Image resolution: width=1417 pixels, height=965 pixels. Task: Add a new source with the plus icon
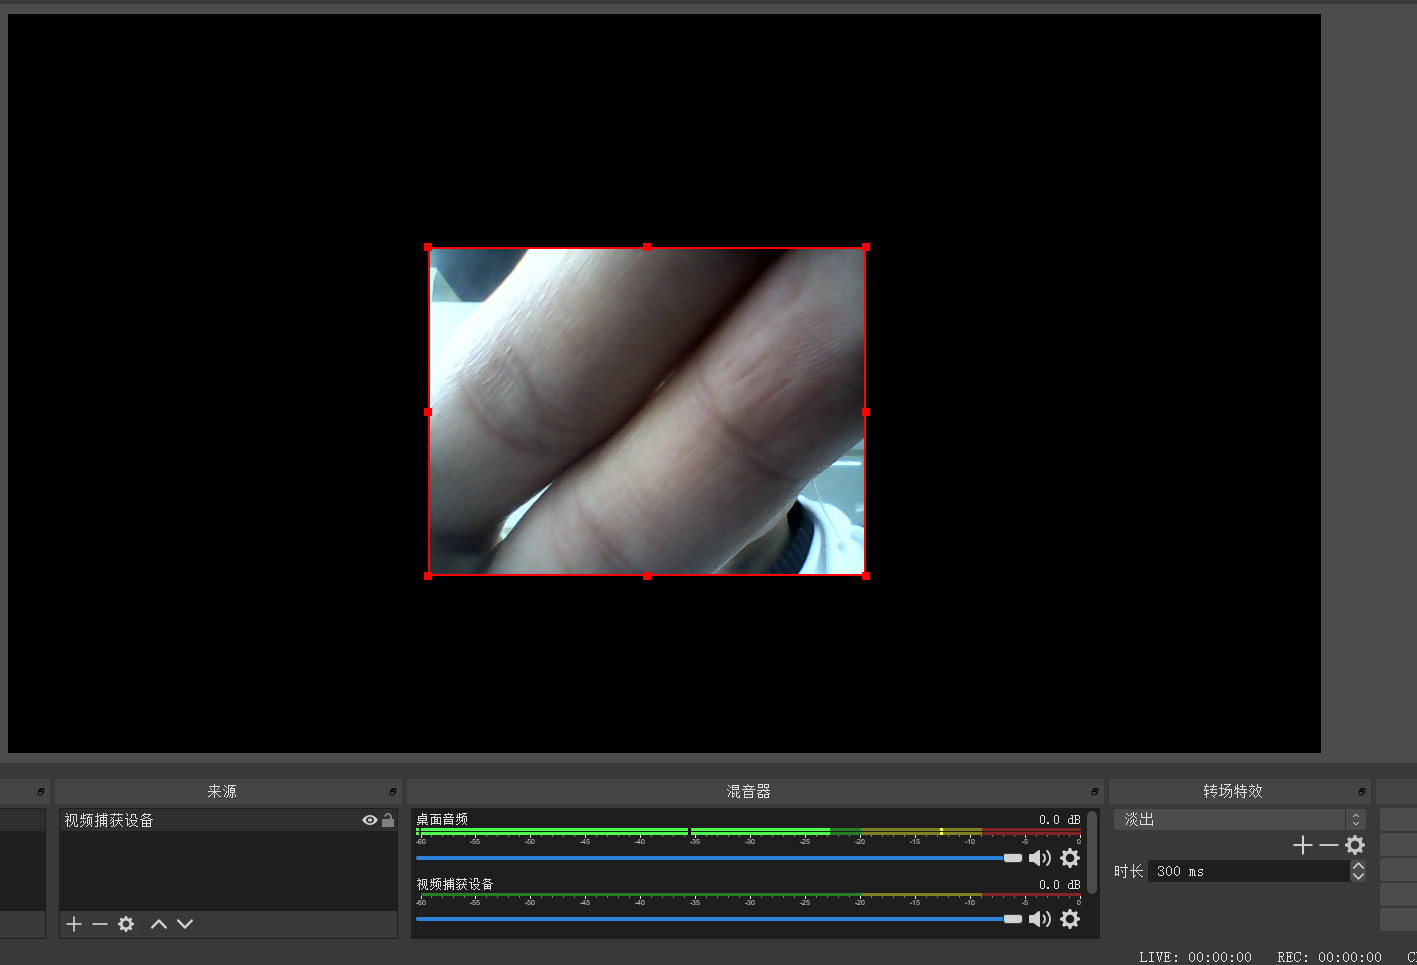click(74, 924)
